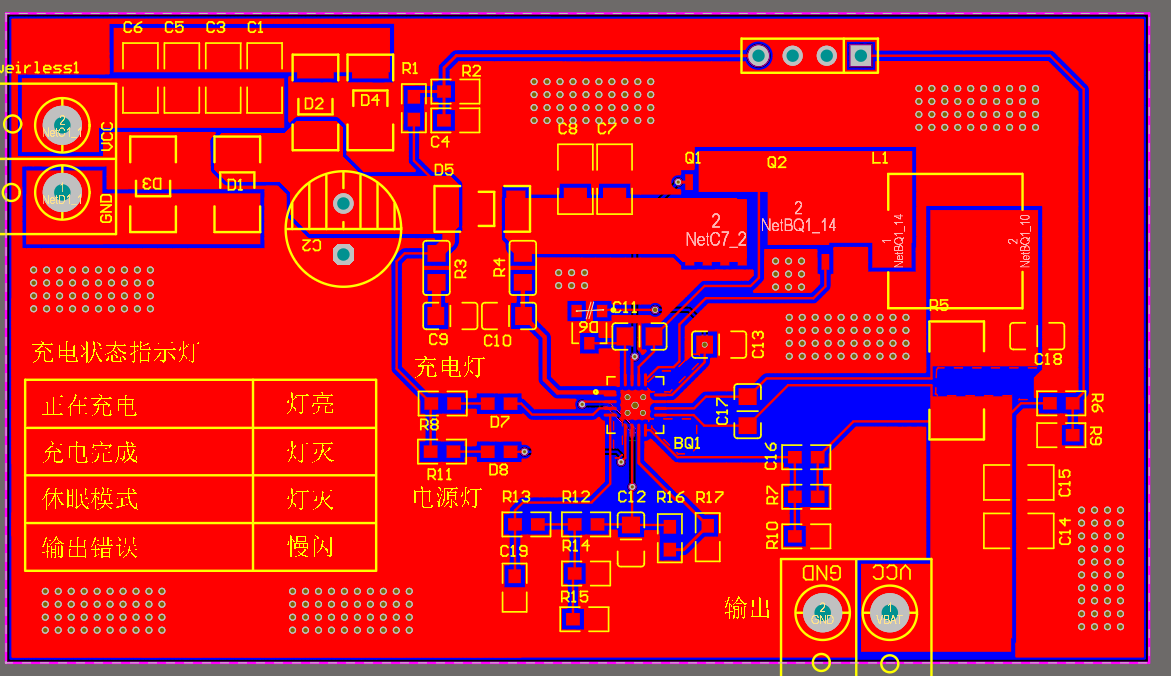
Task: Click the R8 designator near 充电灯
Action: pos(429,425)
